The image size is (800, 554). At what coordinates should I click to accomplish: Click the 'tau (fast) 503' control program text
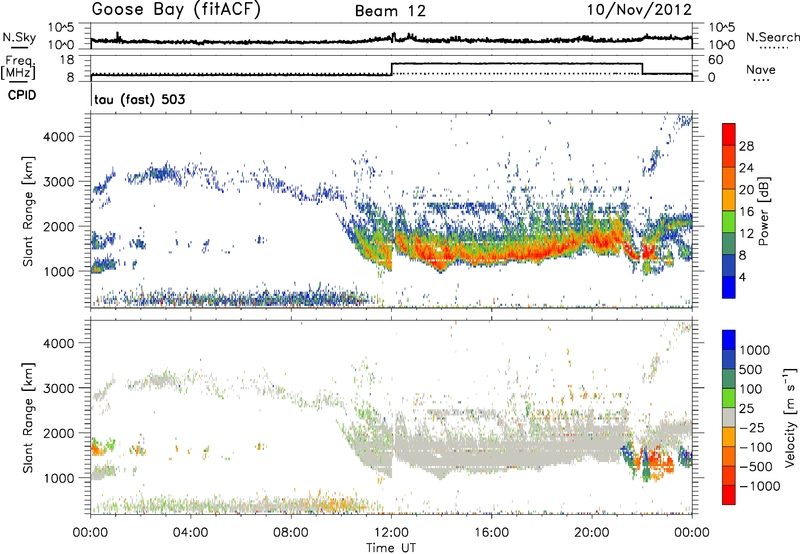tap(140, 99)
